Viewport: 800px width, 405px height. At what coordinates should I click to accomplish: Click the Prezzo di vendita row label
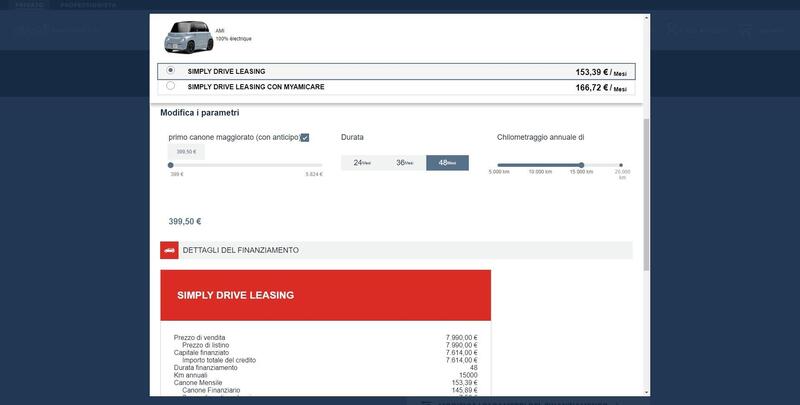(199, 338)
